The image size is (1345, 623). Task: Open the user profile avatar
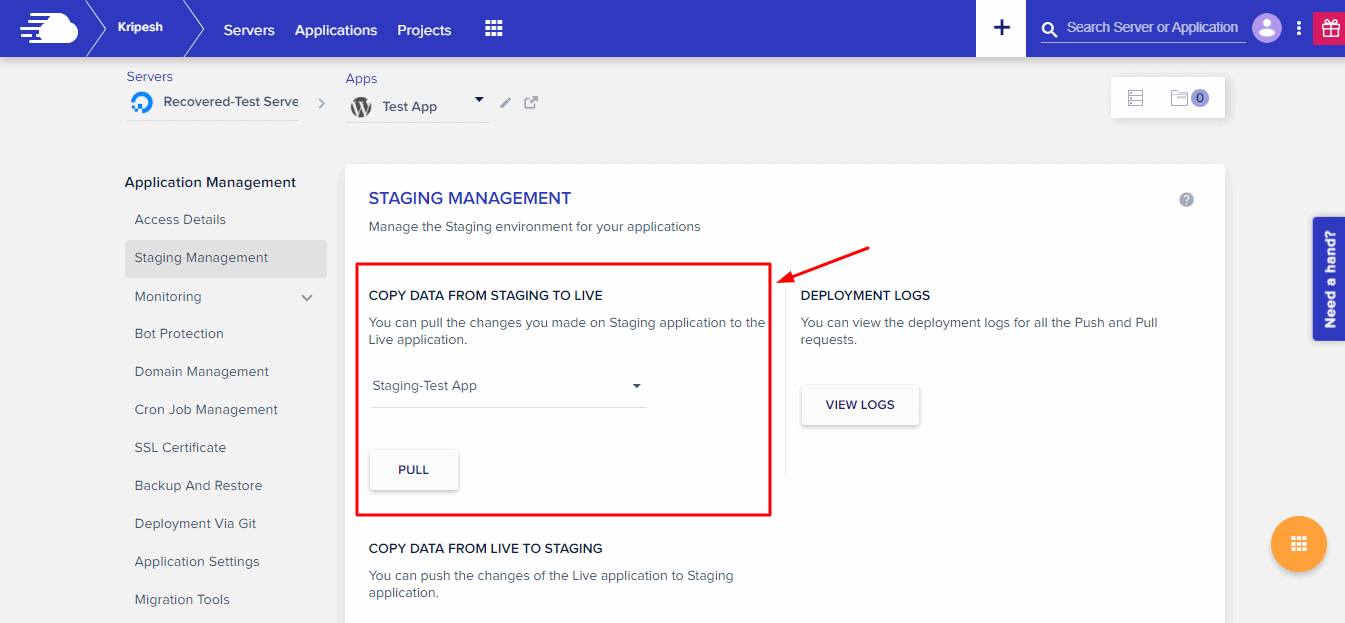click(x=1267, y=28)
